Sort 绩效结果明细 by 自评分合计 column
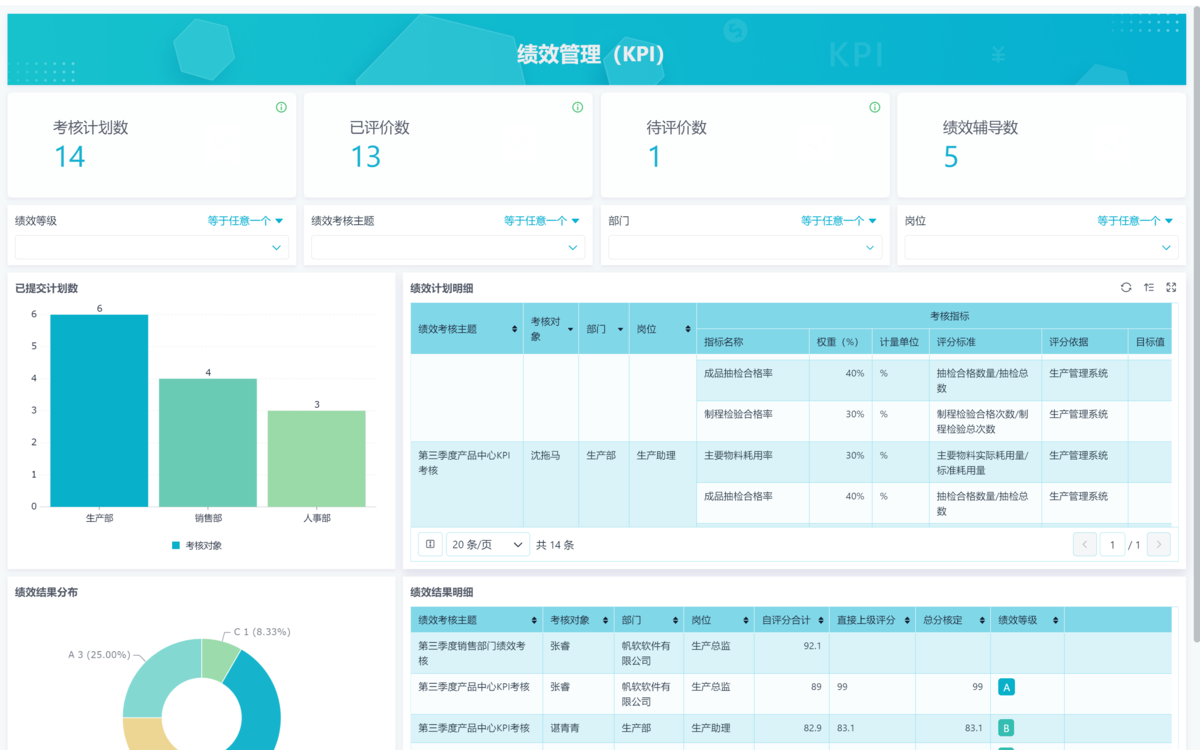The height and width of the screenshot is (750, 1200). click(821, 621)
